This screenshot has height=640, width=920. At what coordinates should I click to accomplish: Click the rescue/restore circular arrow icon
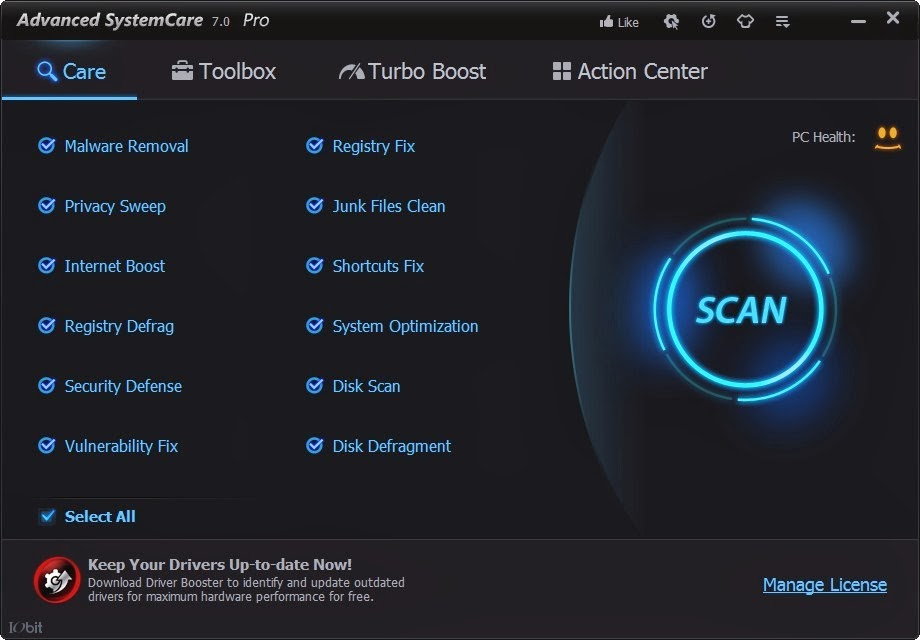tap(709, 22)
